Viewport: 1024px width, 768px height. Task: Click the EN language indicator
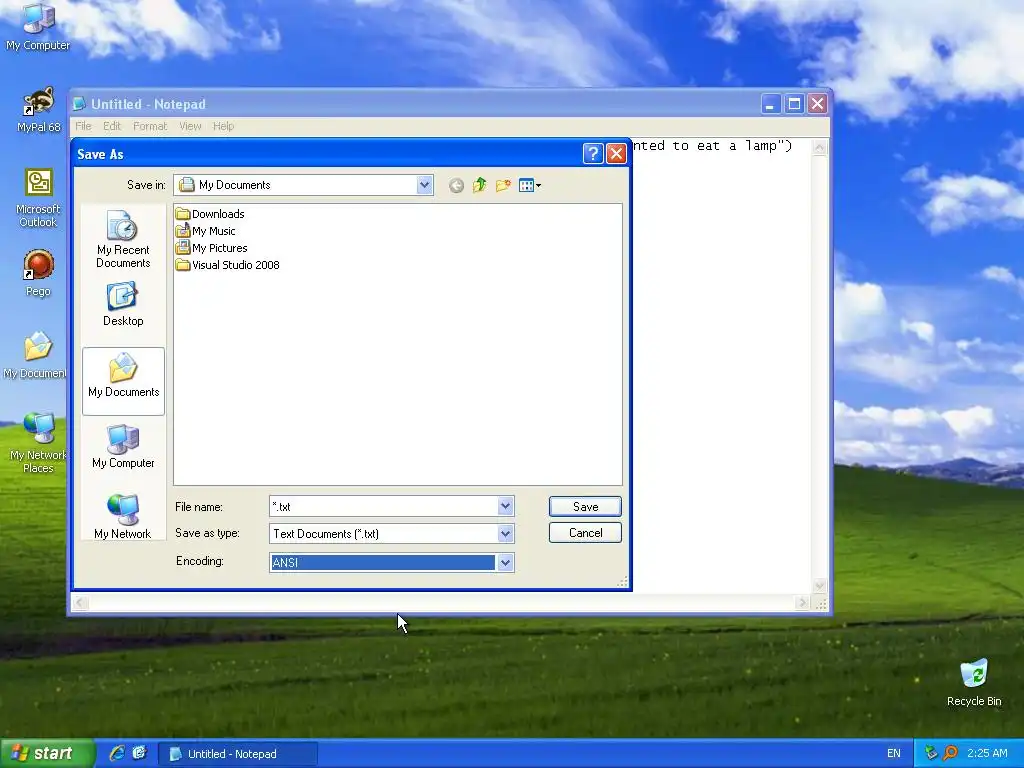point(893,754)
